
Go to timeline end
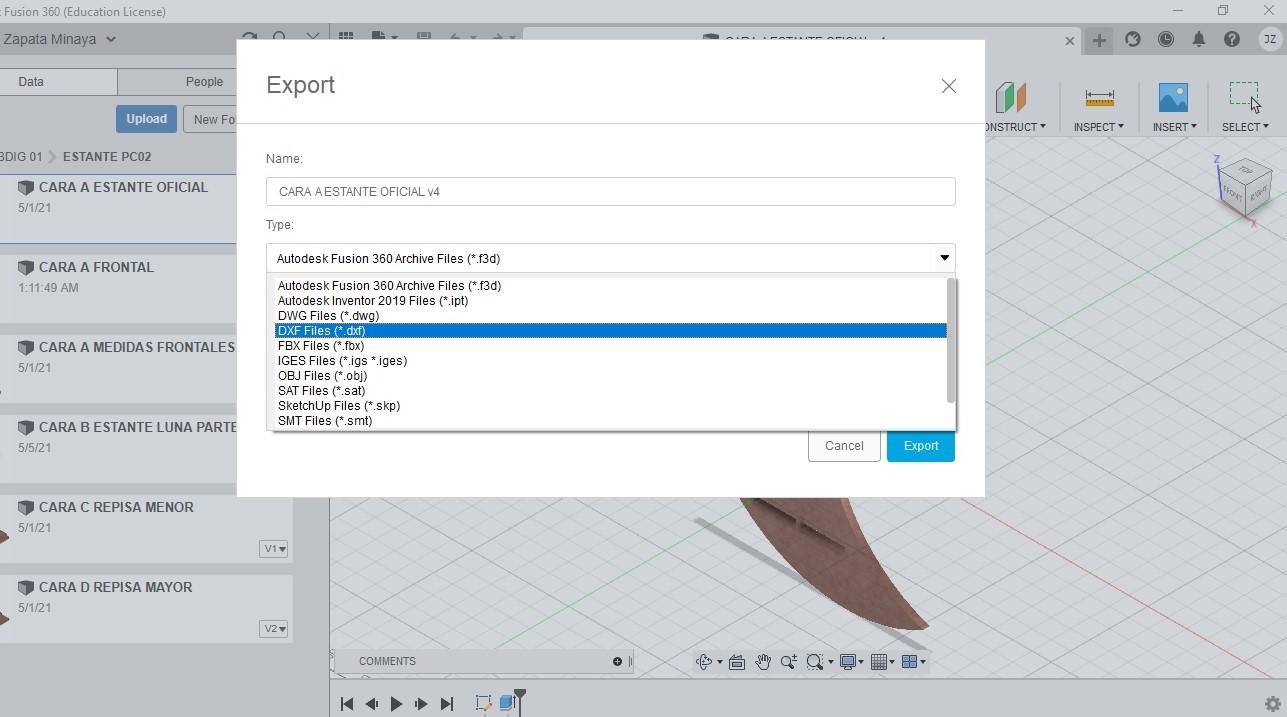pyautogui.click(x=447, y=704)
